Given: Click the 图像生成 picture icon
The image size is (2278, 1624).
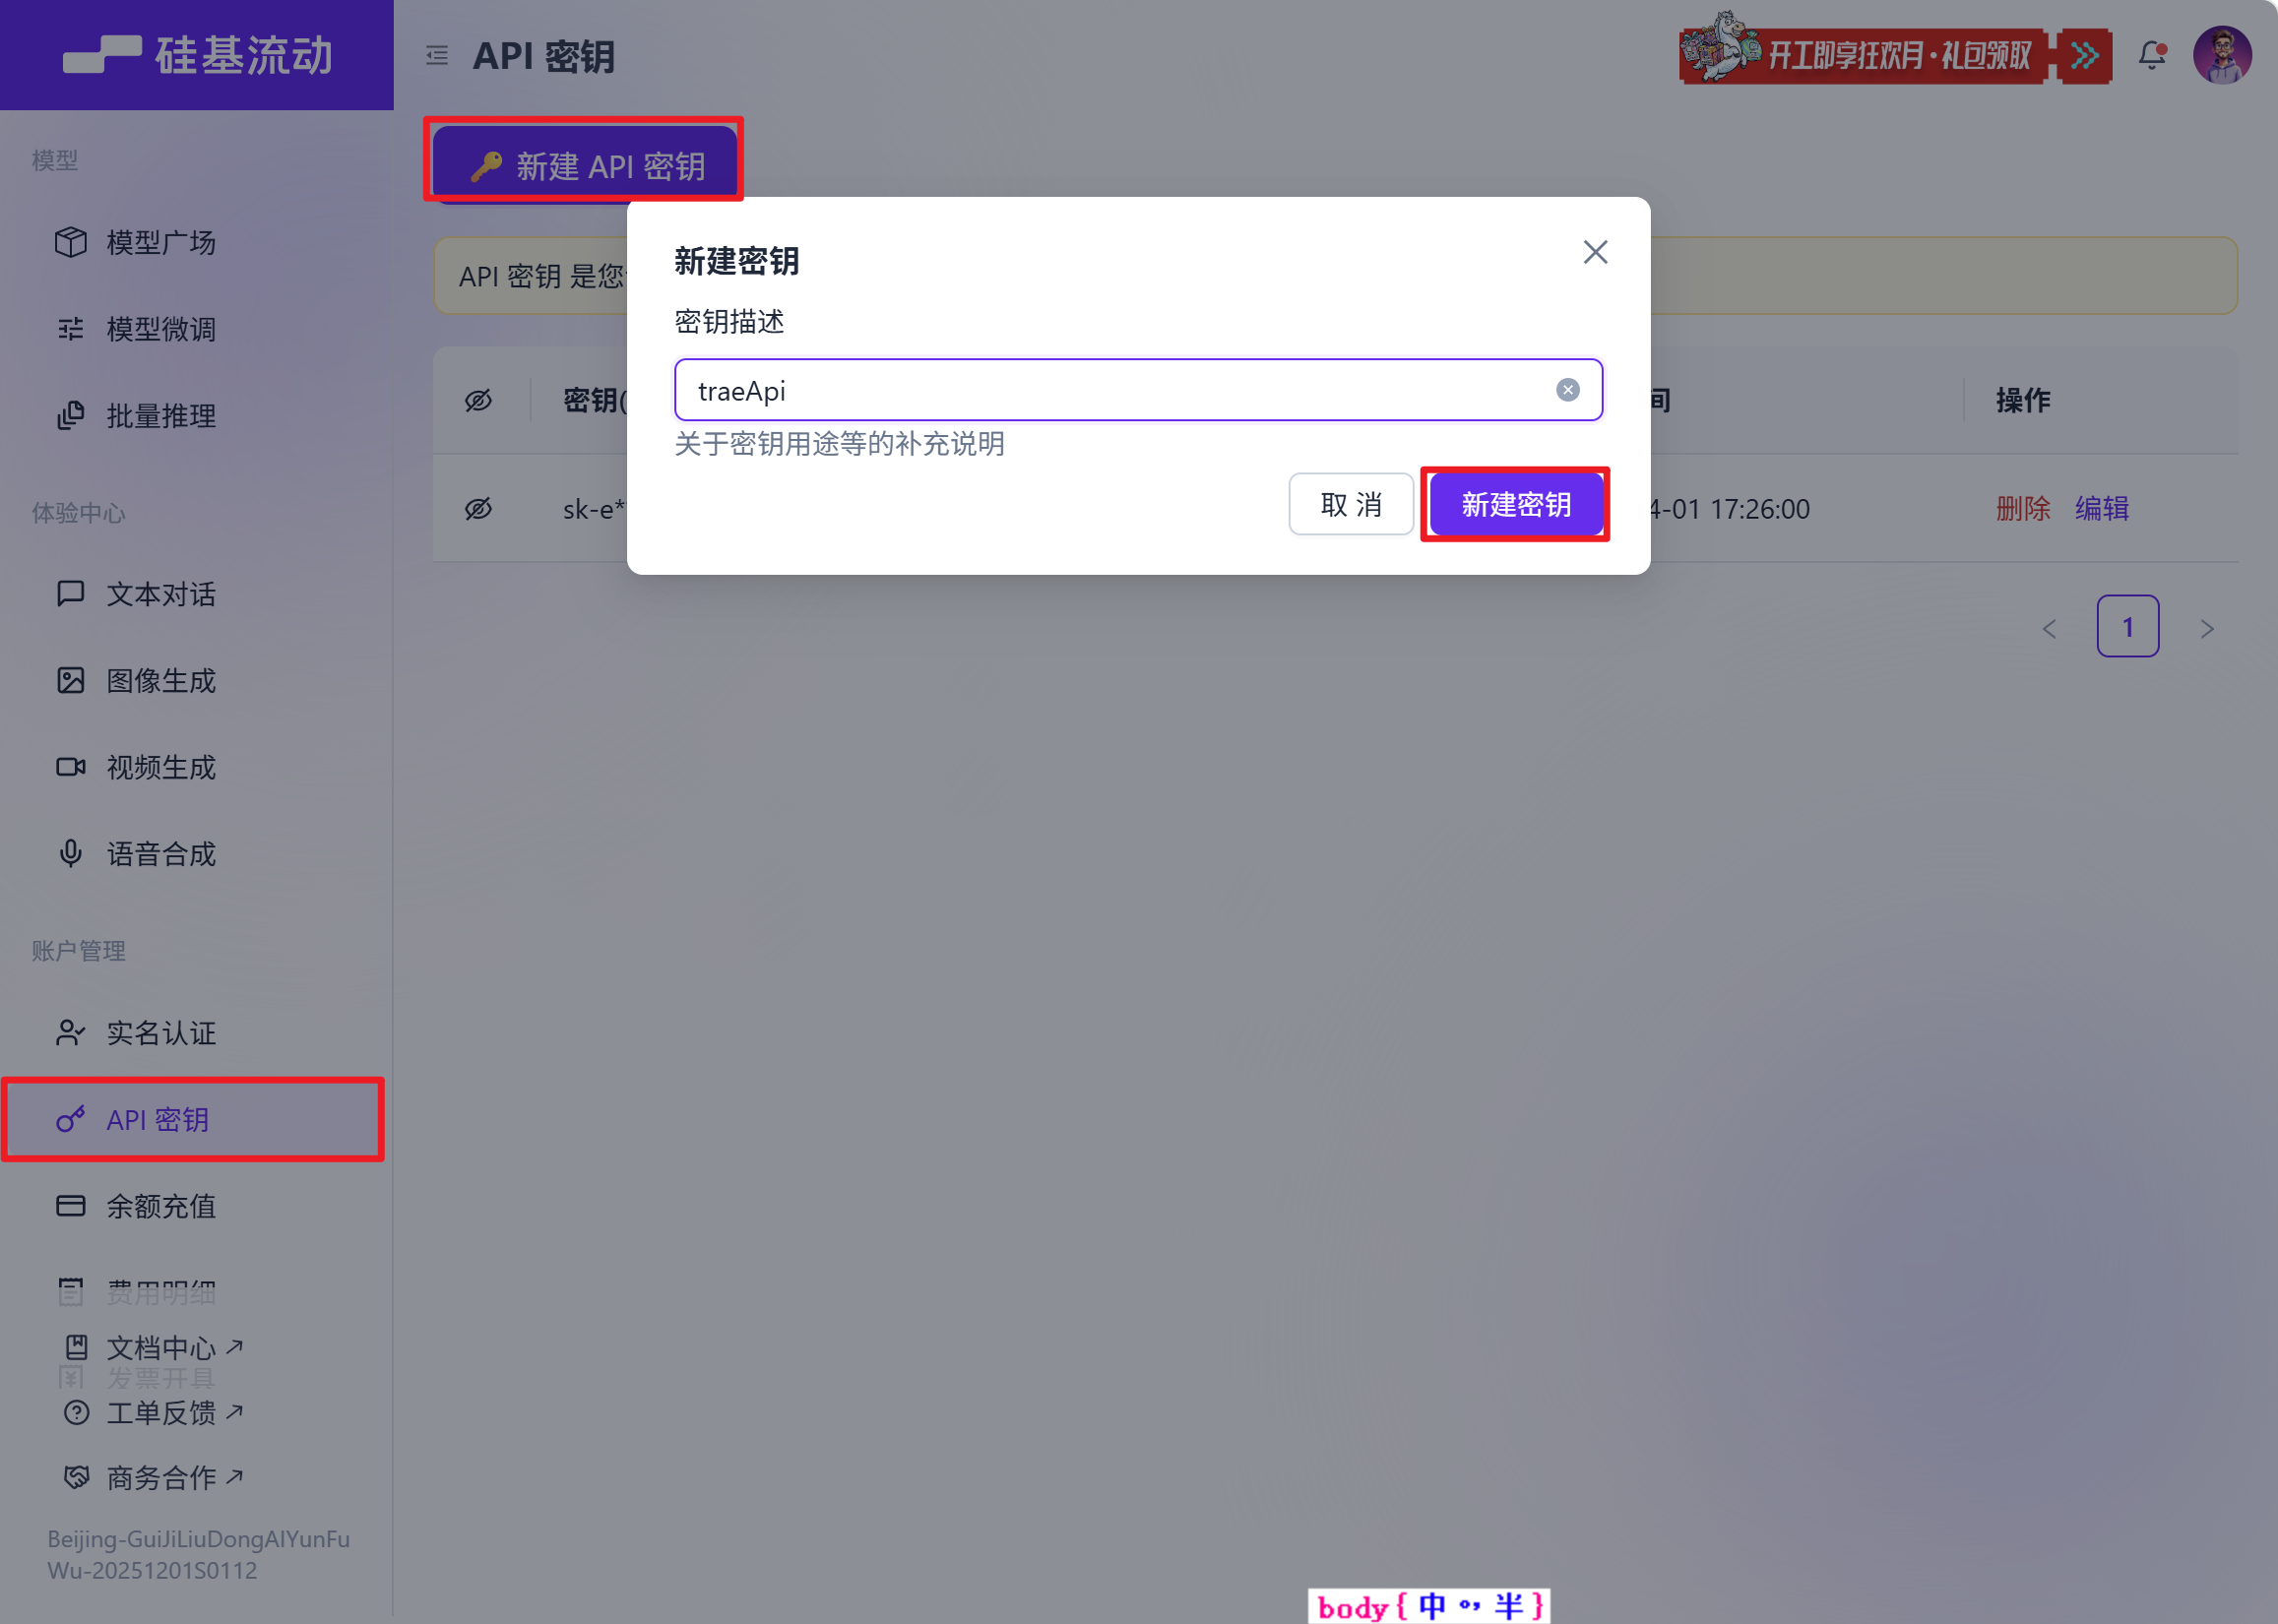Looking at the screenshot, I should [70, 681].
